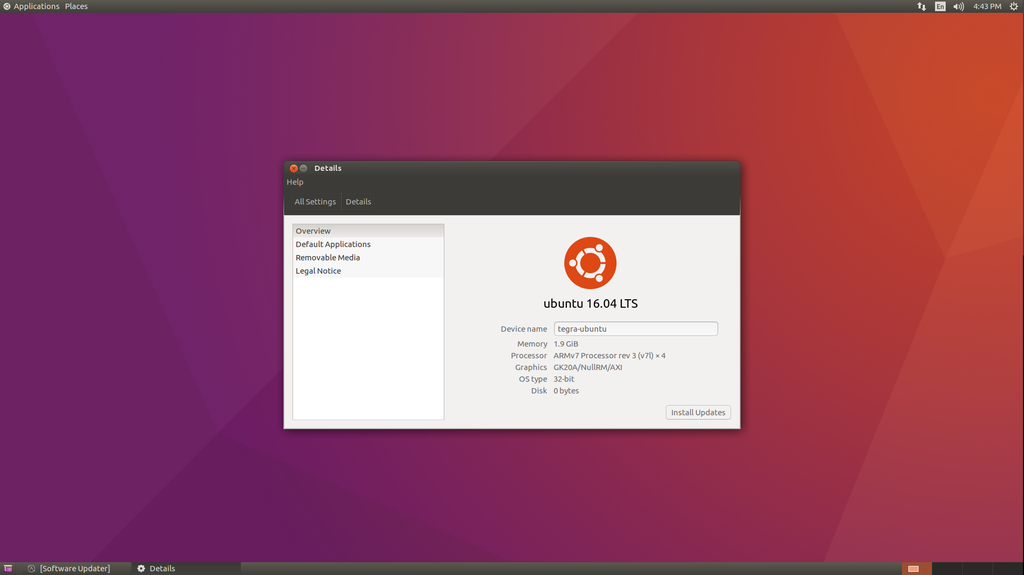Click the 'Processor' label
Screen dimensions: 1024x575
[529, 355]
